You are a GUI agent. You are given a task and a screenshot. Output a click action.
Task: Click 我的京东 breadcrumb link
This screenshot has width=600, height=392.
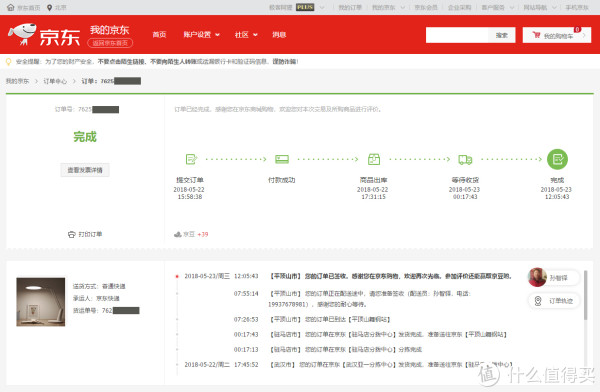(17, 81)
